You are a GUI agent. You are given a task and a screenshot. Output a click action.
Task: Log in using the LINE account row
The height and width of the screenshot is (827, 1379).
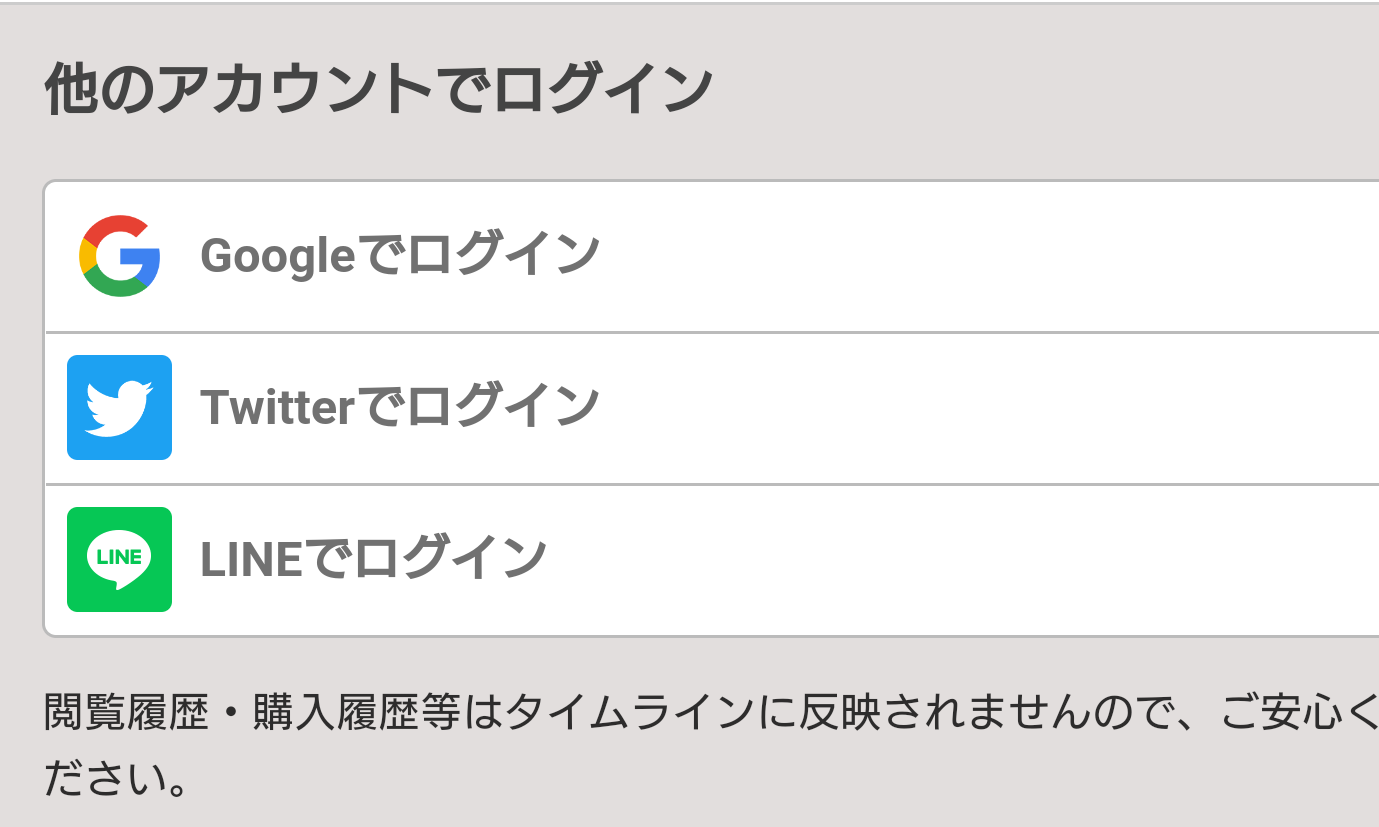(x=712, y=560)
